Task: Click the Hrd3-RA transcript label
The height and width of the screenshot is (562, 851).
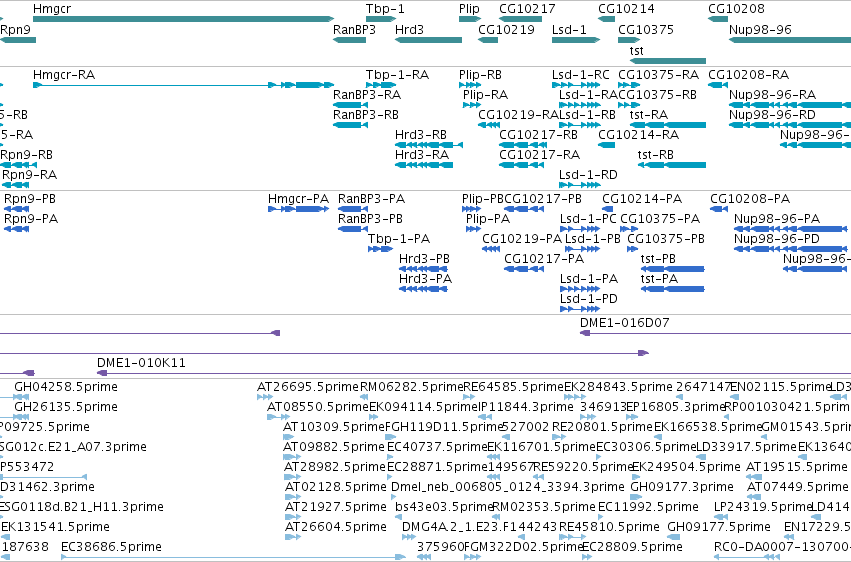Action: (422, 155)
